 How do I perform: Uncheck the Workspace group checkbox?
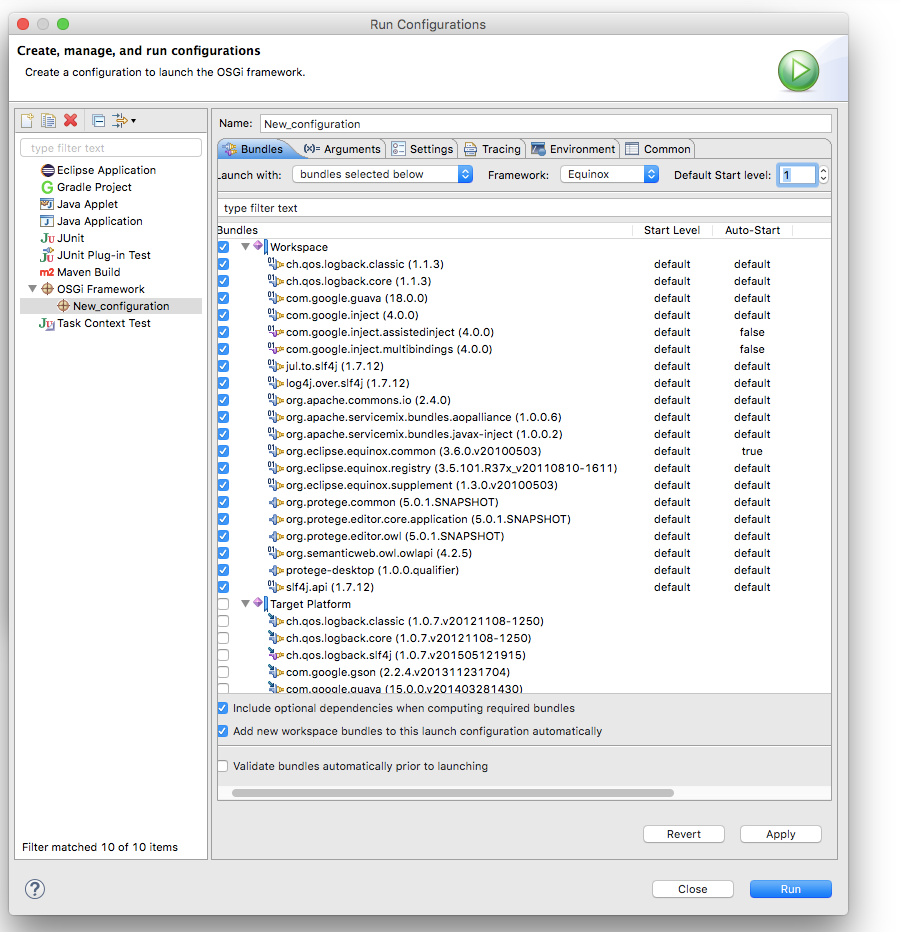224,247
